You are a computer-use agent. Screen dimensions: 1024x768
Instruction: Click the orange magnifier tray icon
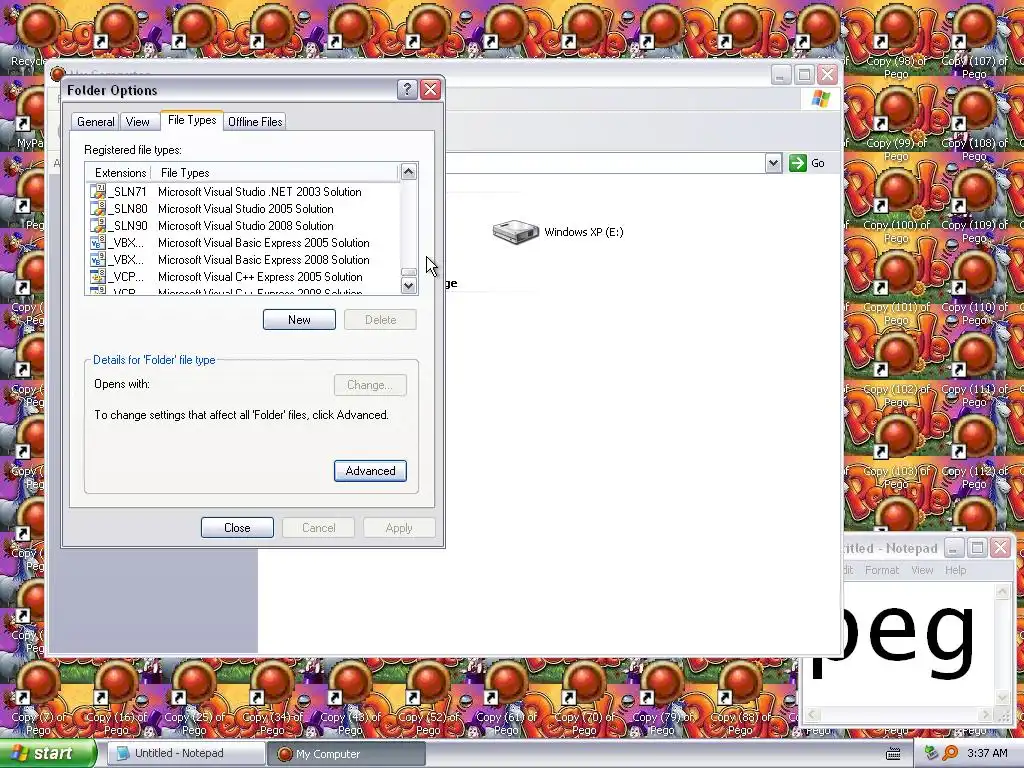click(x=950, y=753)
